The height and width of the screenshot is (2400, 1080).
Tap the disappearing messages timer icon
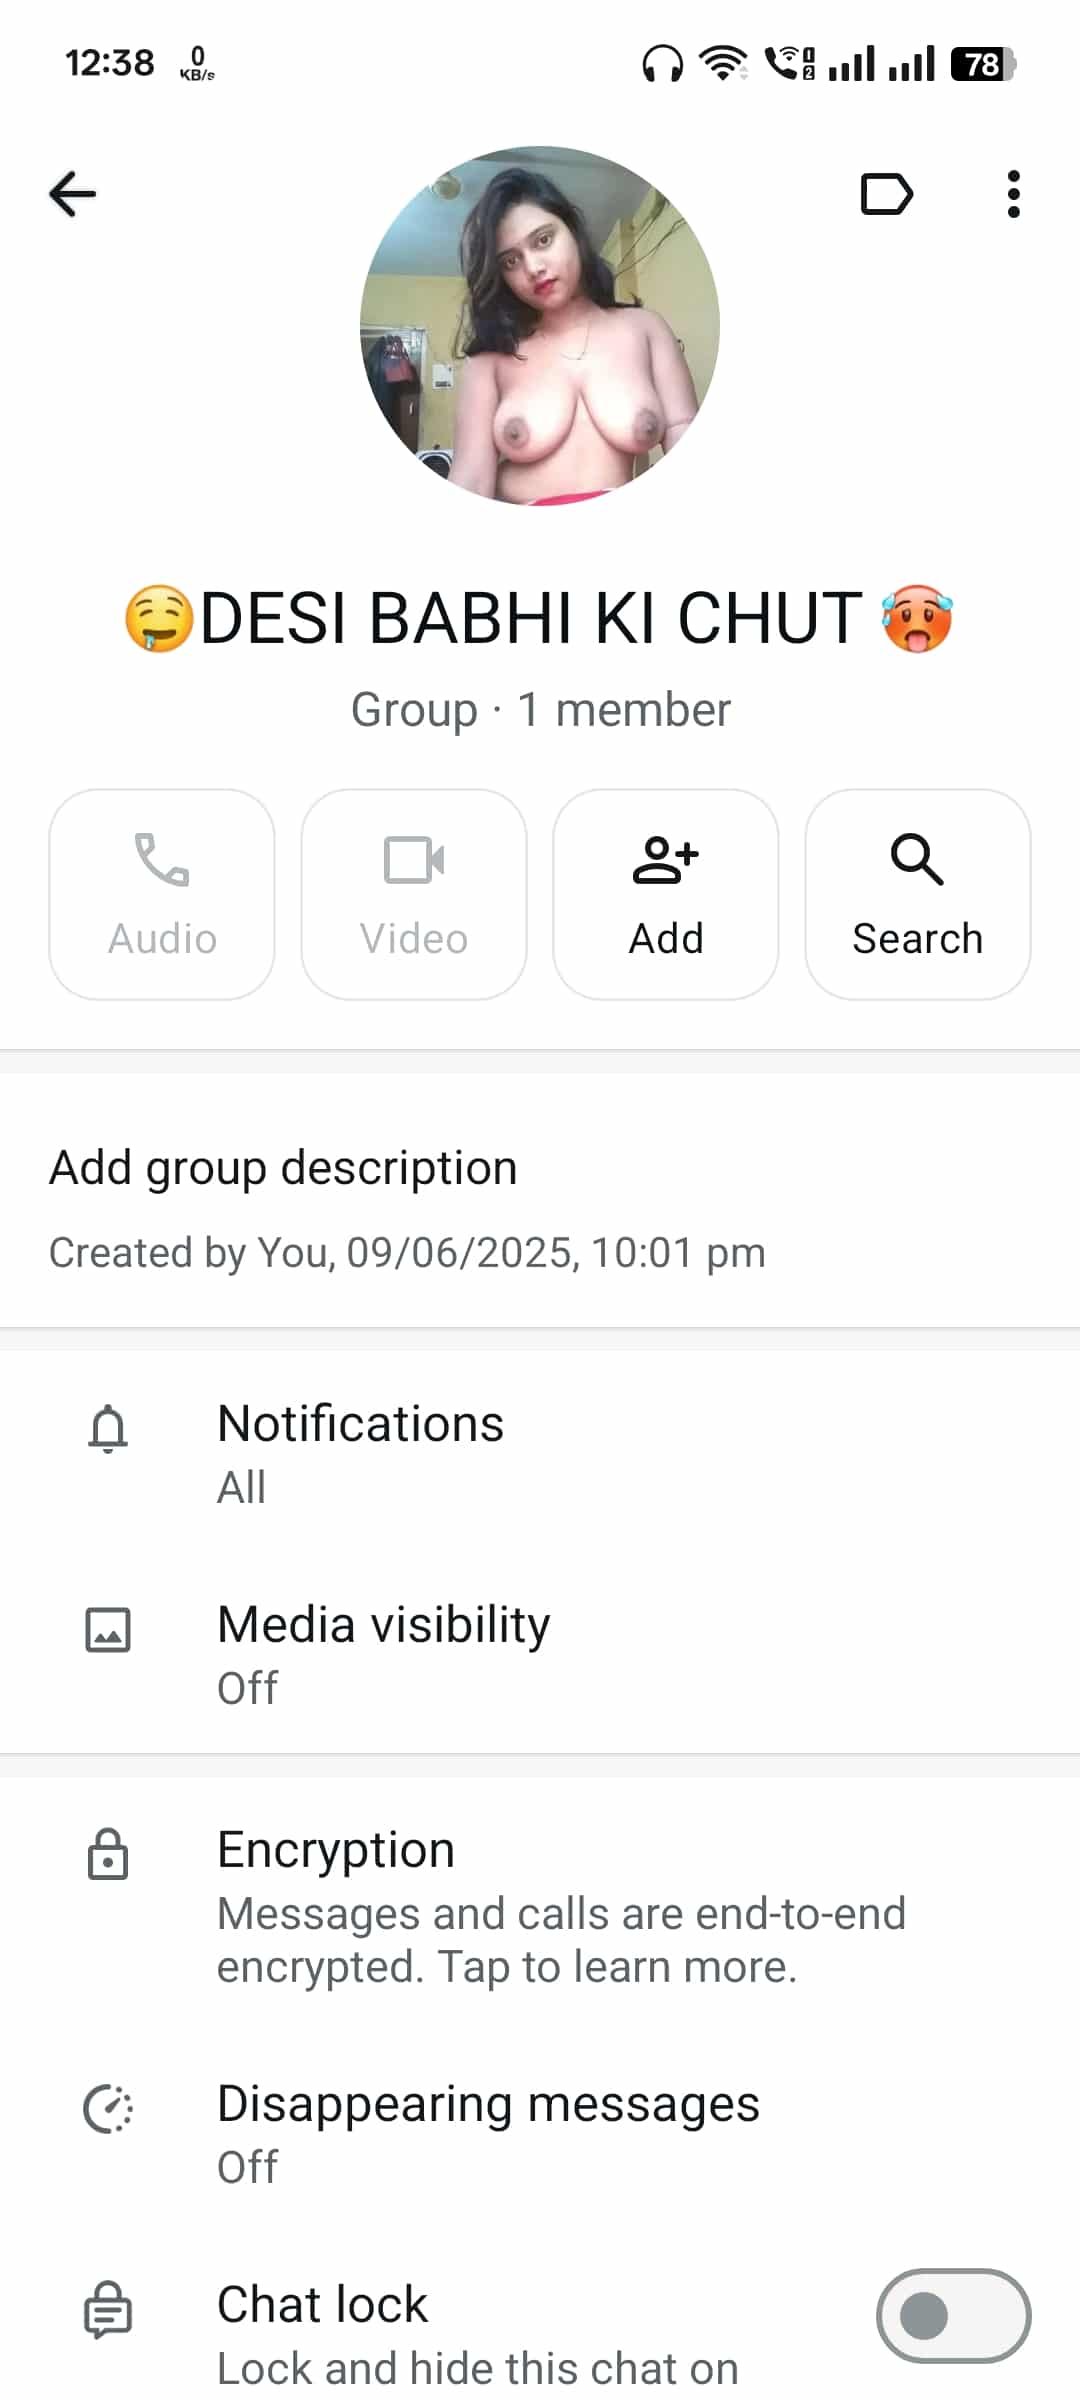pyautogui.click(x=108, y=2109)
